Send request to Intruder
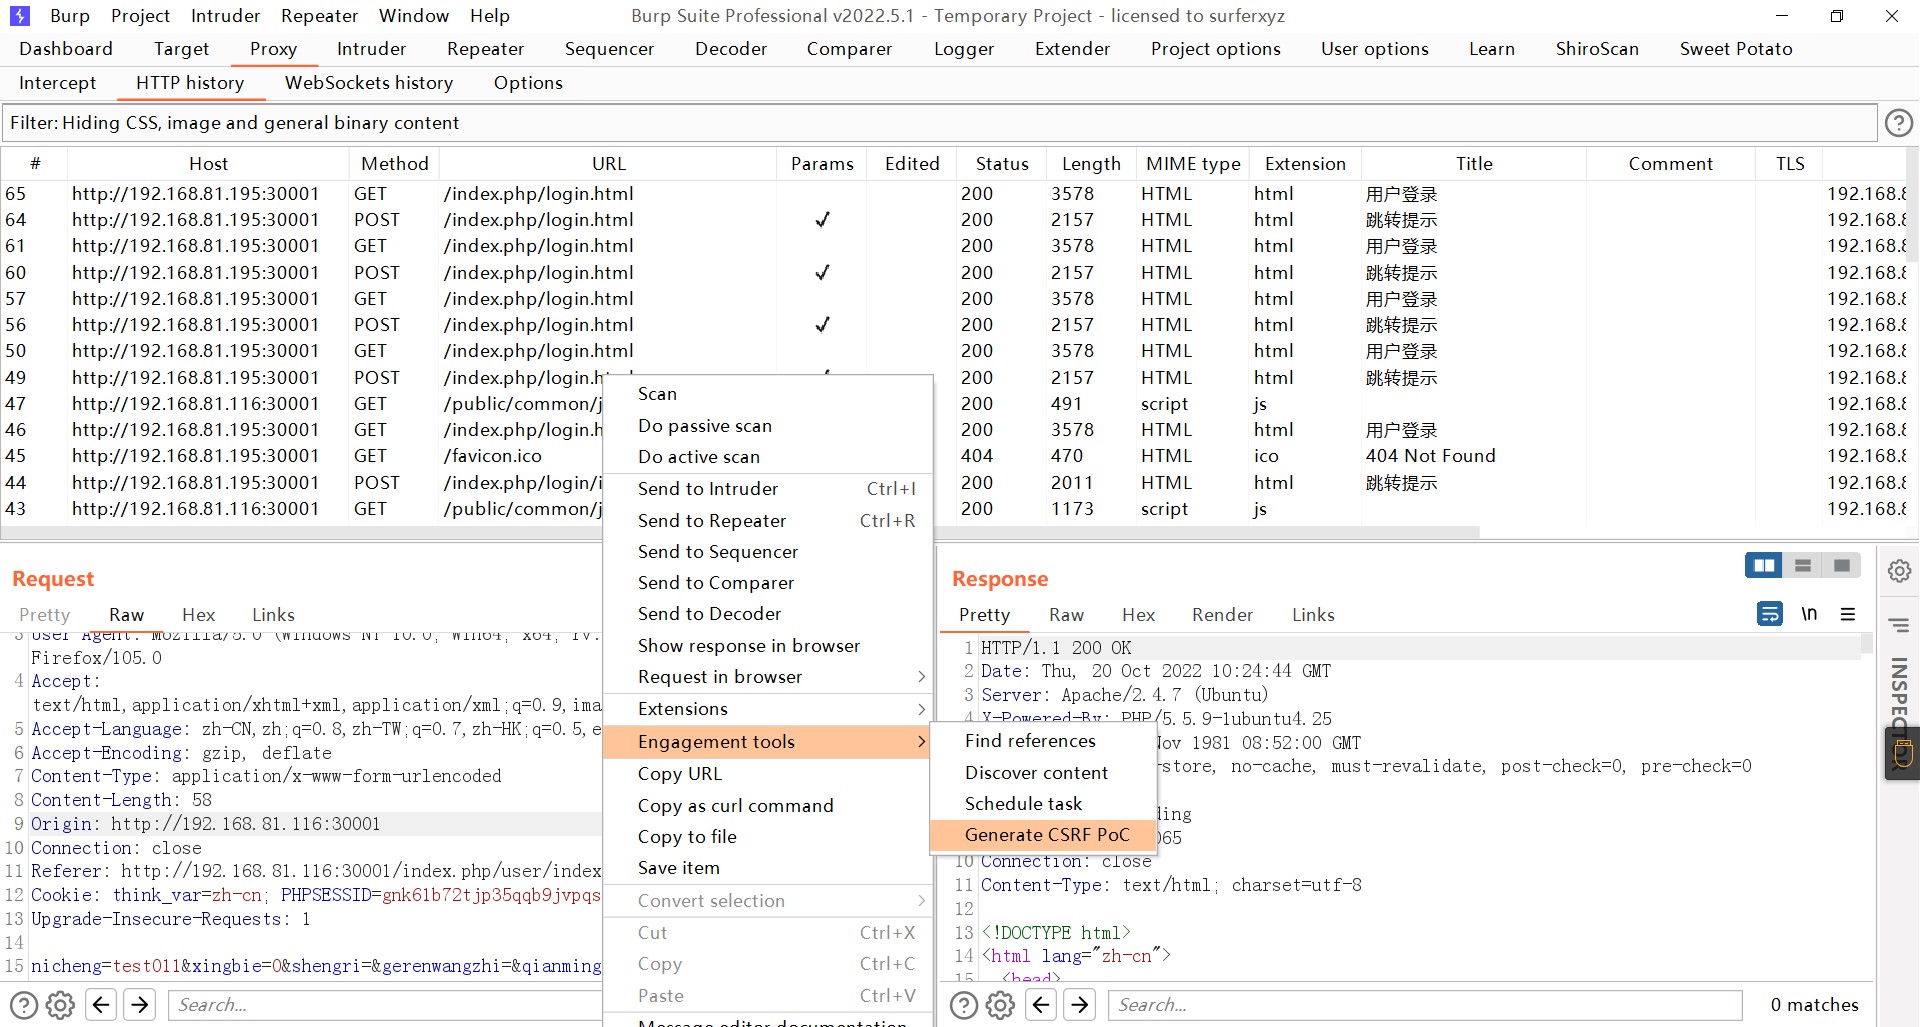This screenshot has width=1920, height=1027. pyautogui.click(x=768, y=489)
